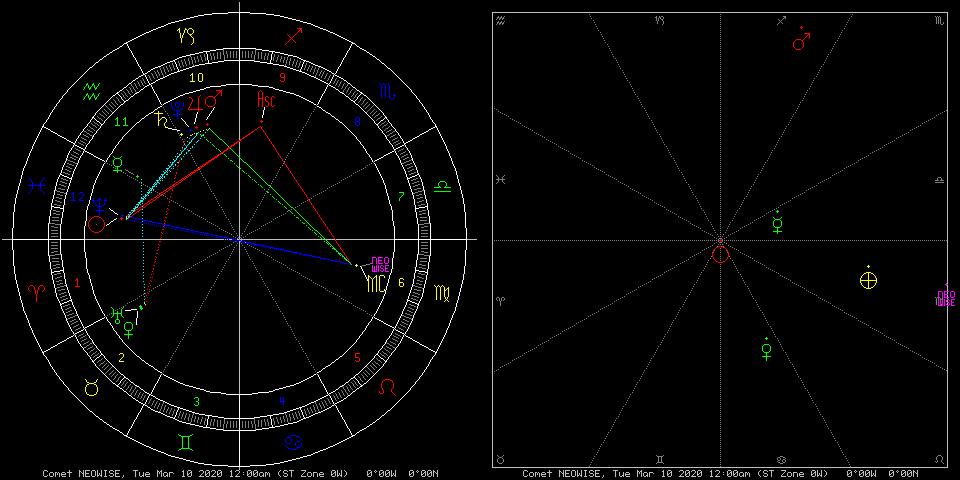The height and width of the screenshot is (480, 960).
Task: Select the Scorpio glyph on the wheel's outer ring
Action: pyautogui.click(x=387, y=91)
